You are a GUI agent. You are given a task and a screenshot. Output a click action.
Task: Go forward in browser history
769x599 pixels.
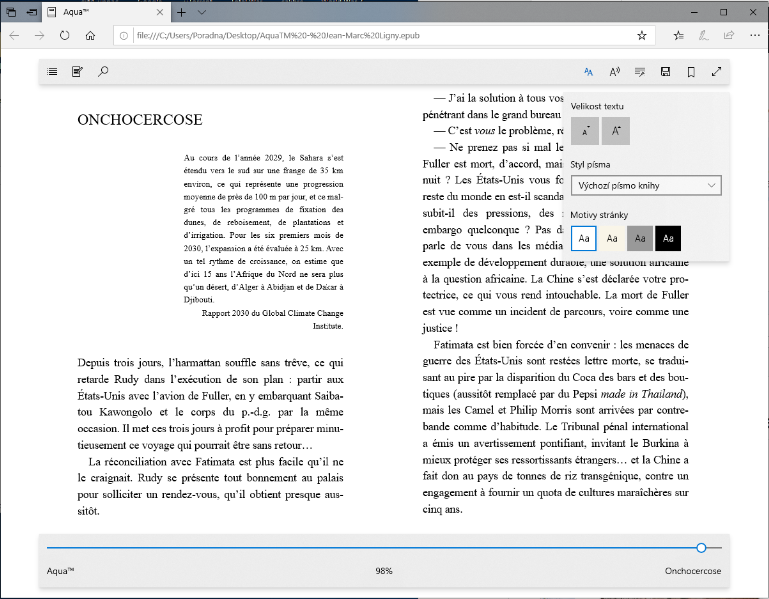39,35
